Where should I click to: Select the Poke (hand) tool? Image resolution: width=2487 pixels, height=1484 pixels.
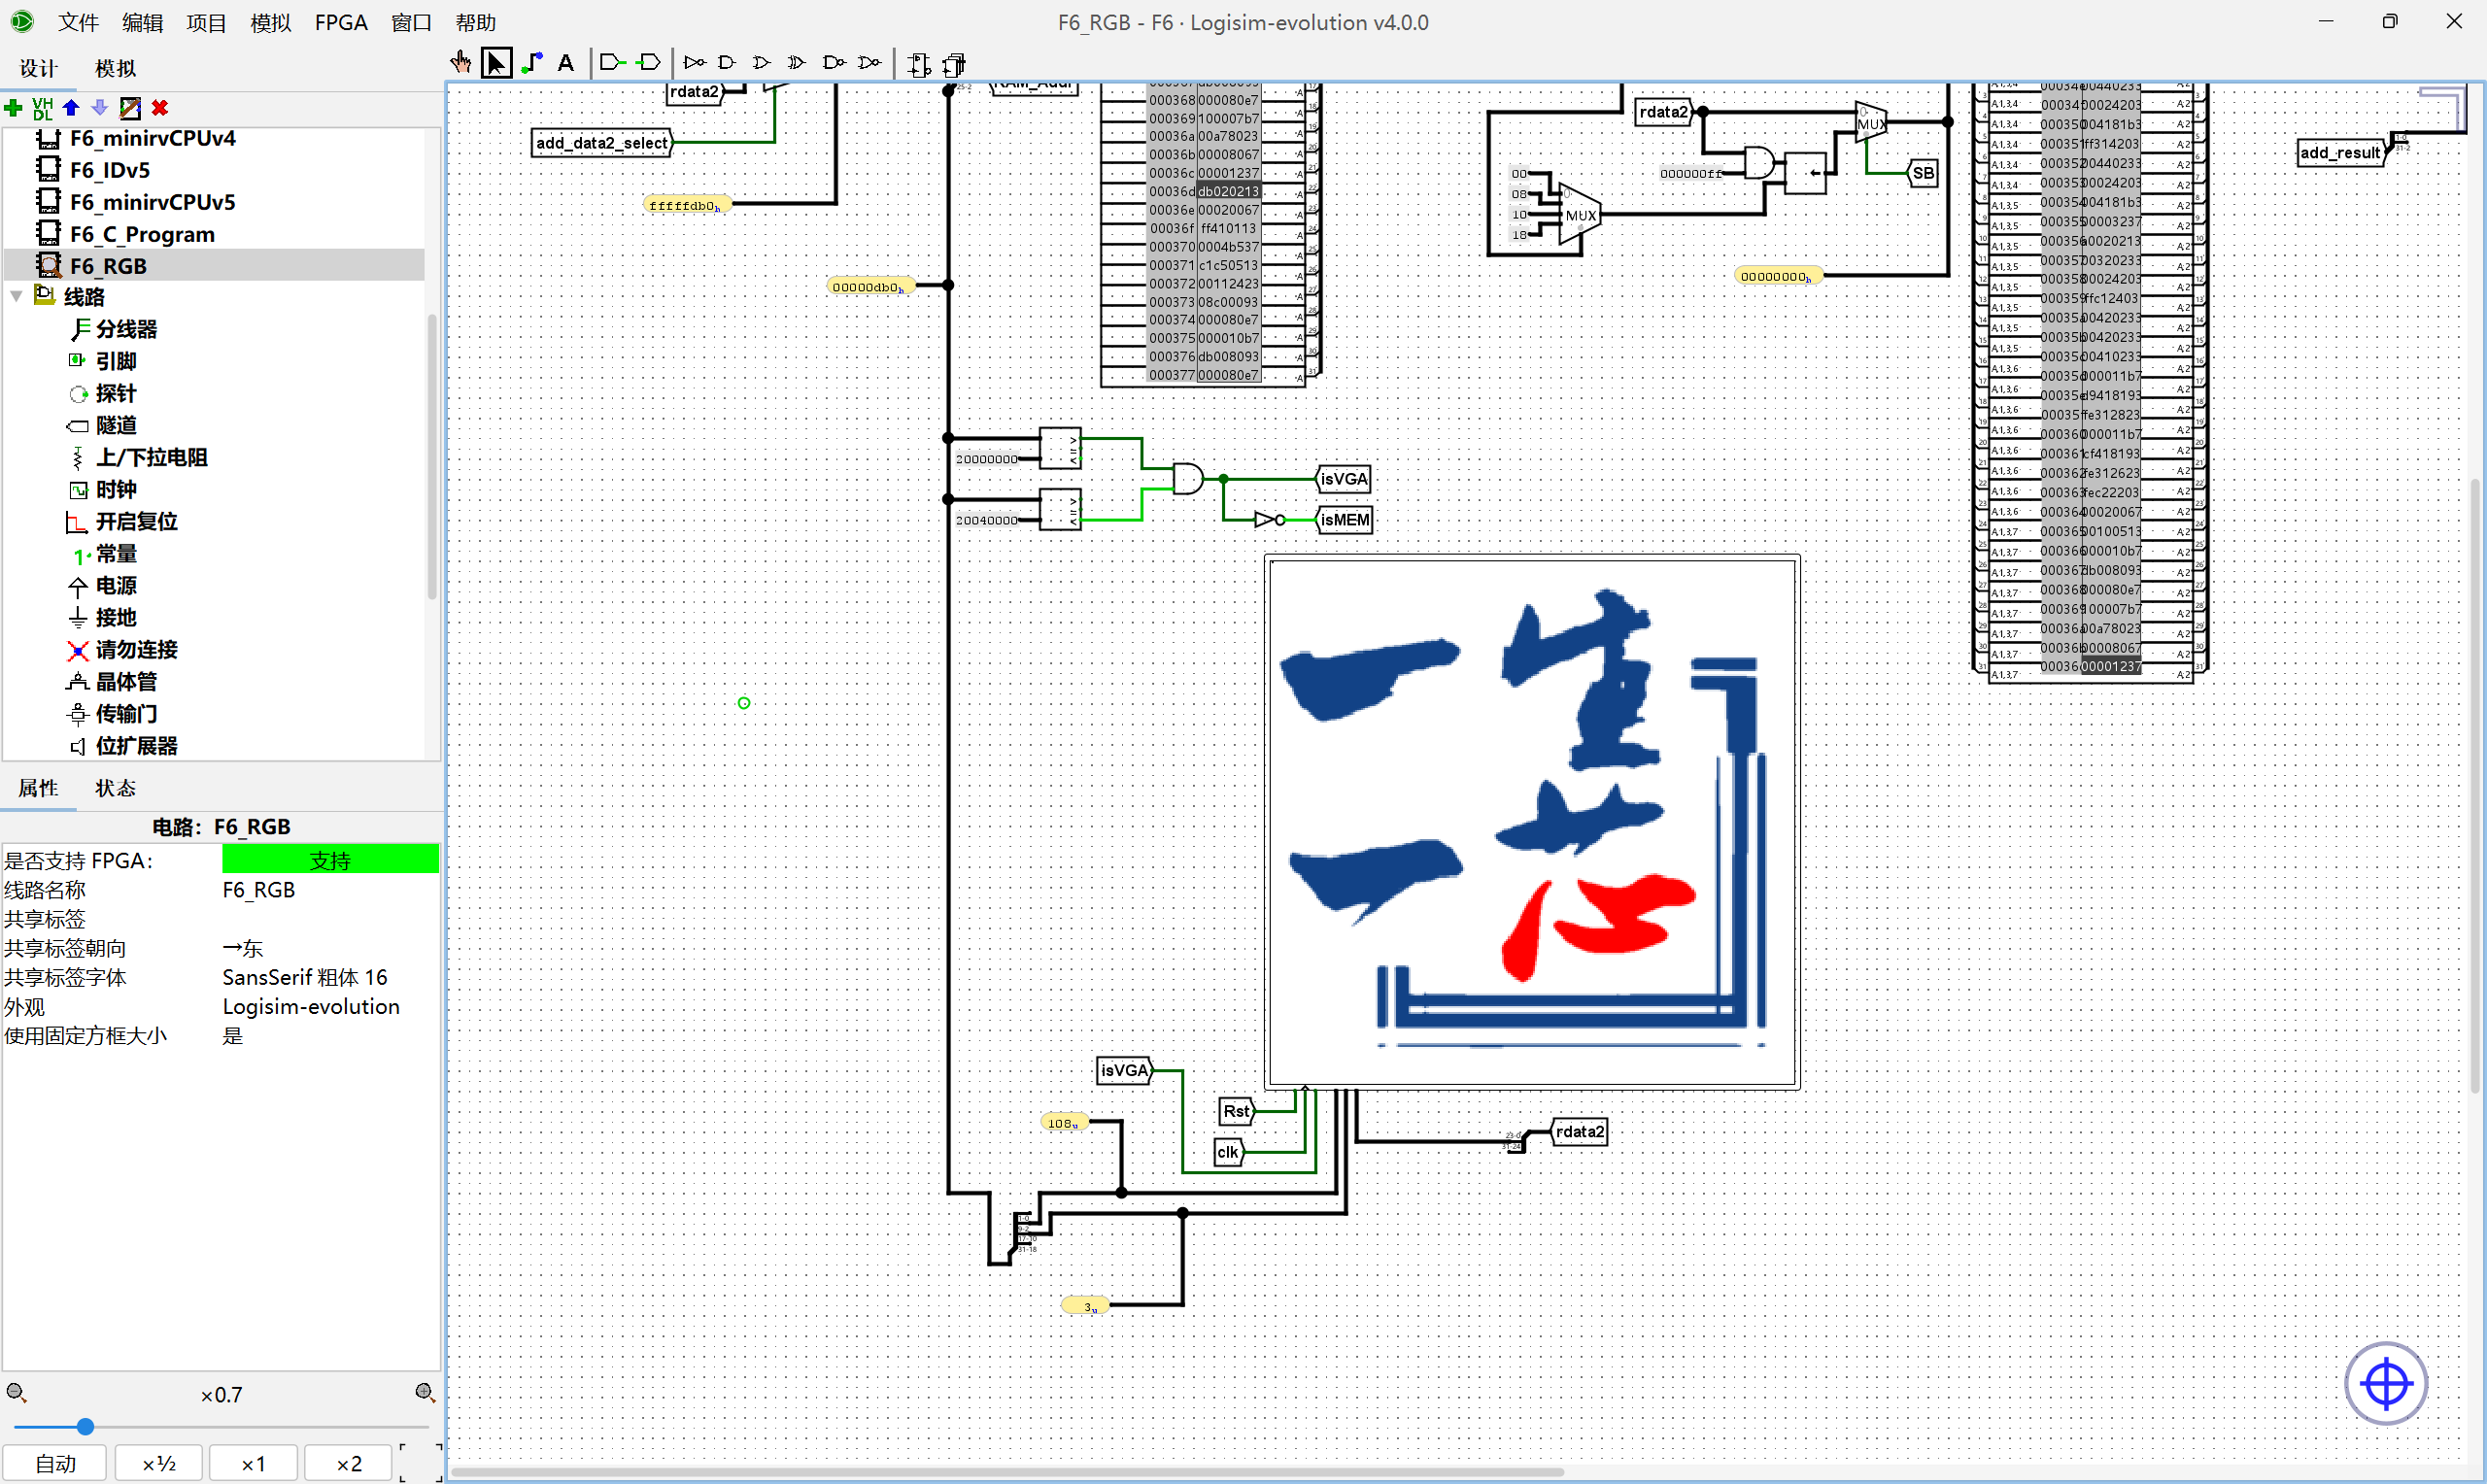(460, 63)
